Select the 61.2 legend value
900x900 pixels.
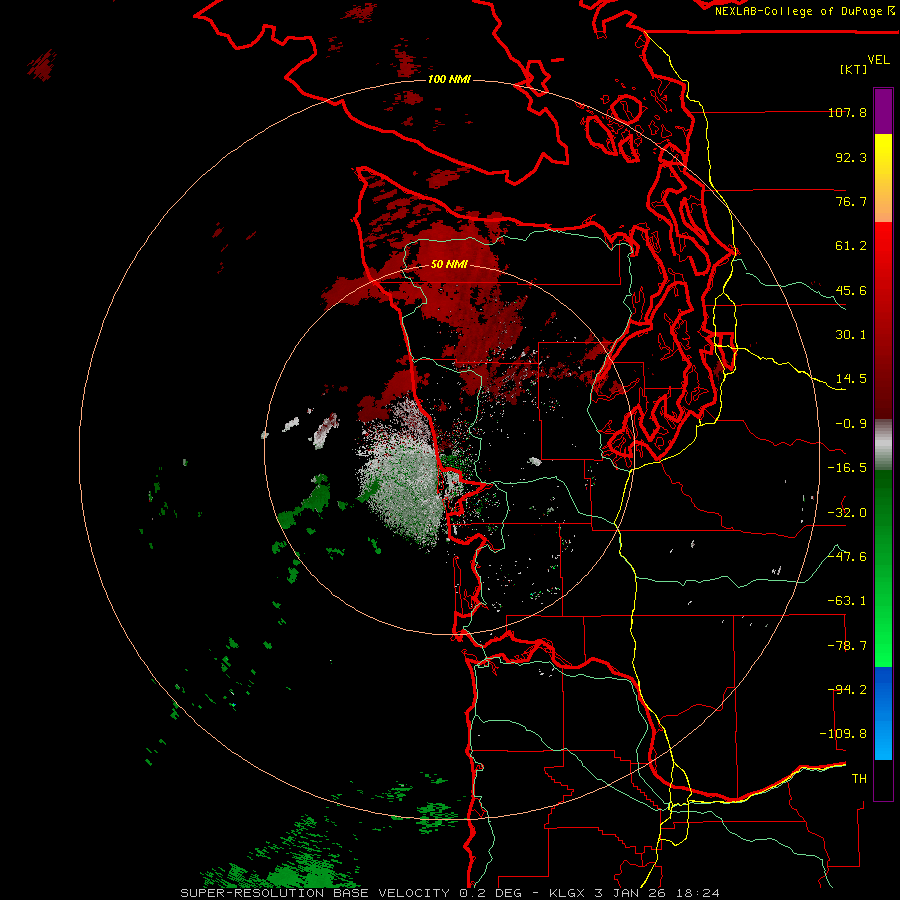pyautogui.click(x=851, y=246)
